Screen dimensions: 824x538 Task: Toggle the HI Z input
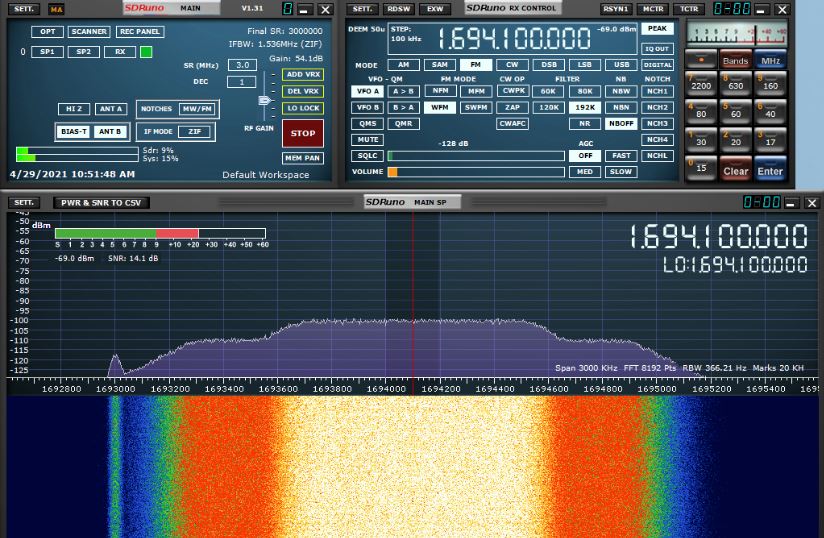point(74,109)
